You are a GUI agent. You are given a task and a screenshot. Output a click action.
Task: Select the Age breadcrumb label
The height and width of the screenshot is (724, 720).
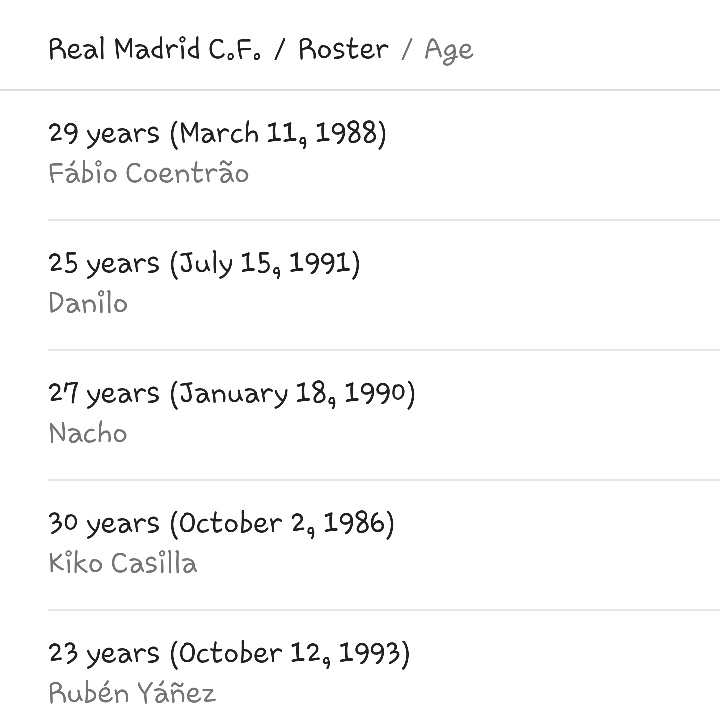click(448, 50)
